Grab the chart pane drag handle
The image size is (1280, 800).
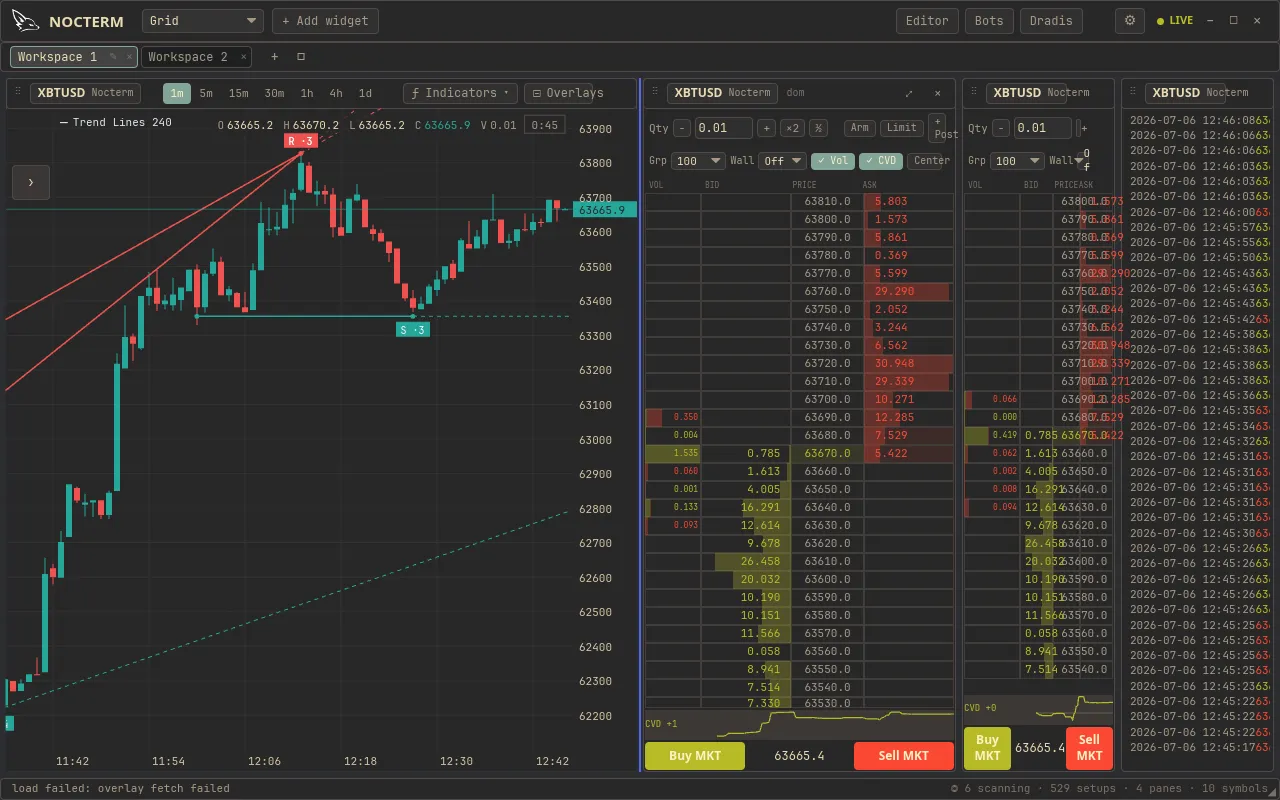tap(20, 93)
